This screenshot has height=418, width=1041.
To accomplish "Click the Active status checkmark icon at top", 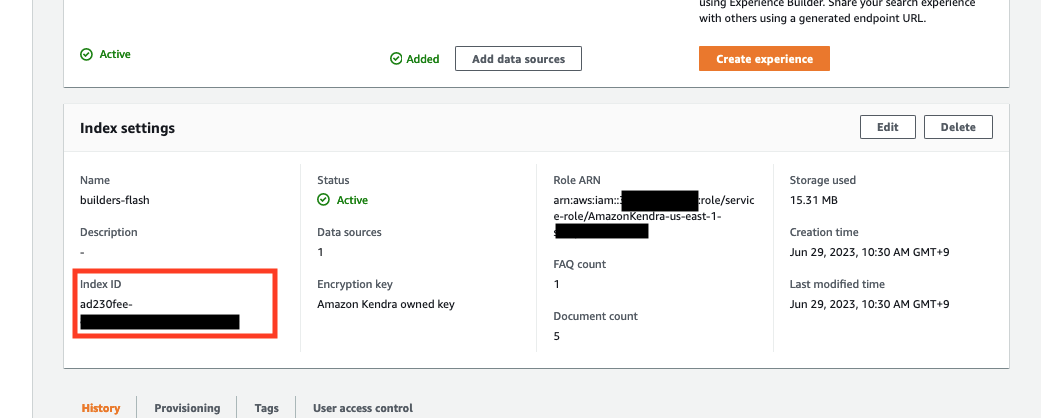I will pos(86,54).
